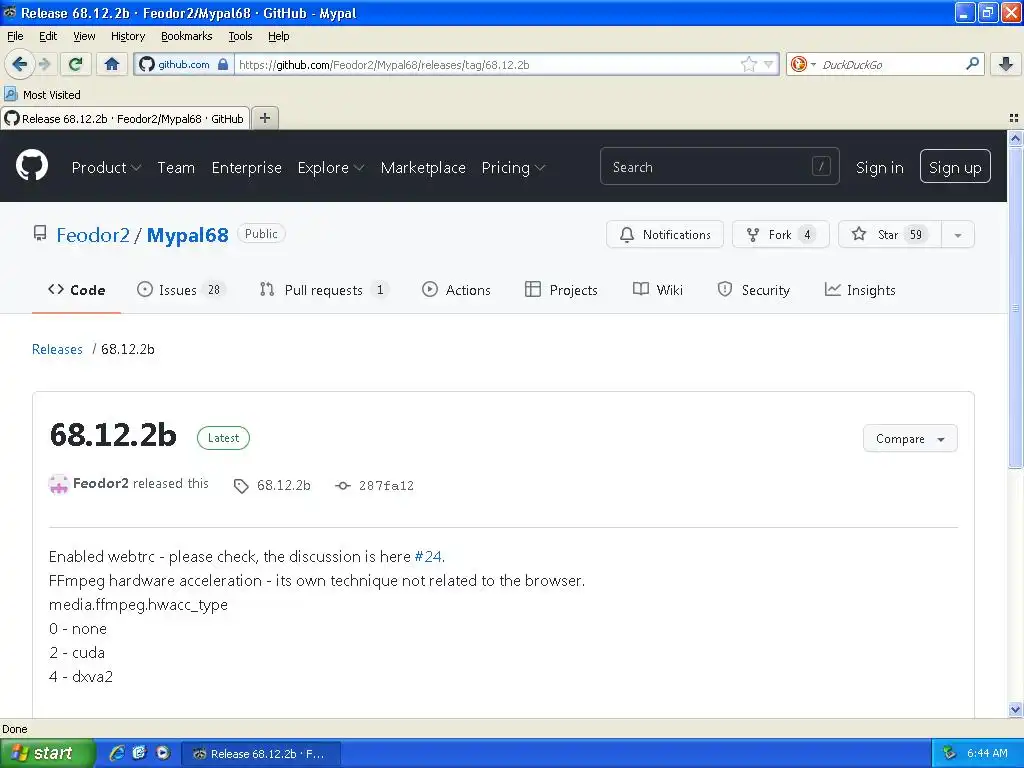Select the Code tab
The width and height of the screenshot is (1024, 768).
click(x=76, y=290)
